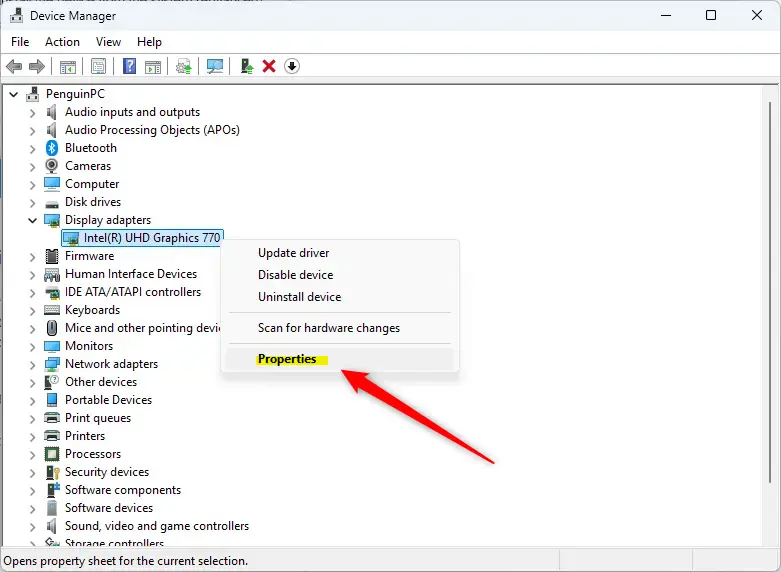The image size is (781, 572).
Task: Expand the Bluetooth category chevron
Action: (x=32, y=149)
